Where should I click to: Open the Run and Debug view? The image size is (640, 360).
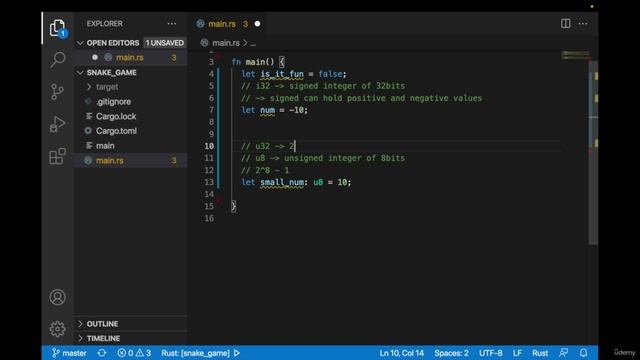(x=58, y=124)
